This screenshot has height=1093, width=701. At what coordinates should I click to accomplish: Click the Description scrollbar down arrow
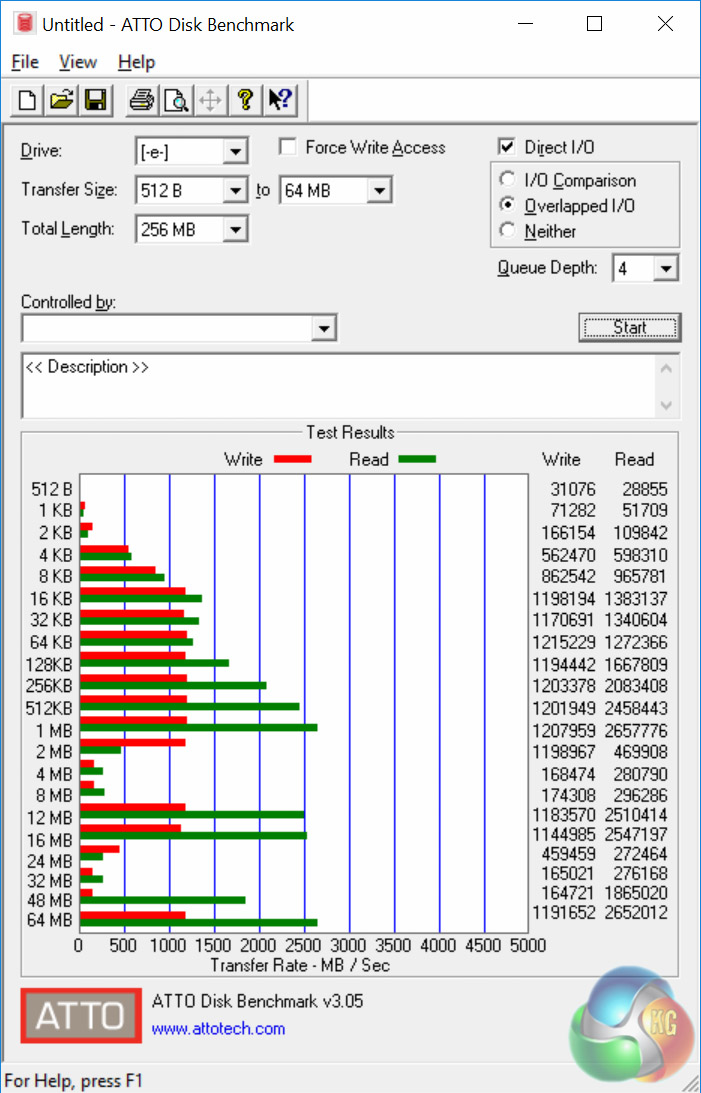pyautogui.click(x=666, y=405)
